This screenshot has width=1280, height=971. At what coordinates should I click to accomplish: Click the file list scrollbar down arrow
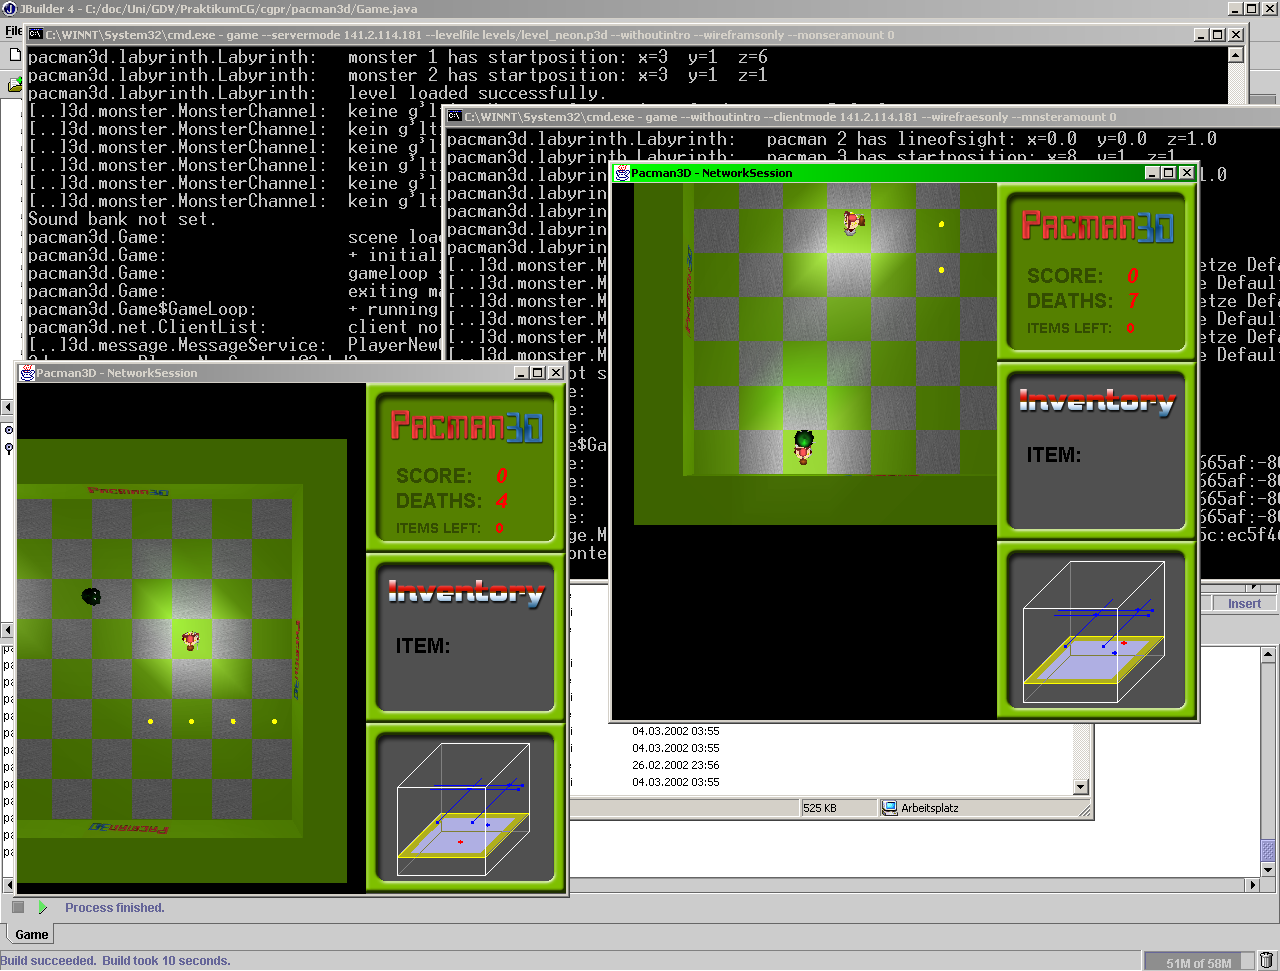pyautogui.click(x=1080, y=787)
